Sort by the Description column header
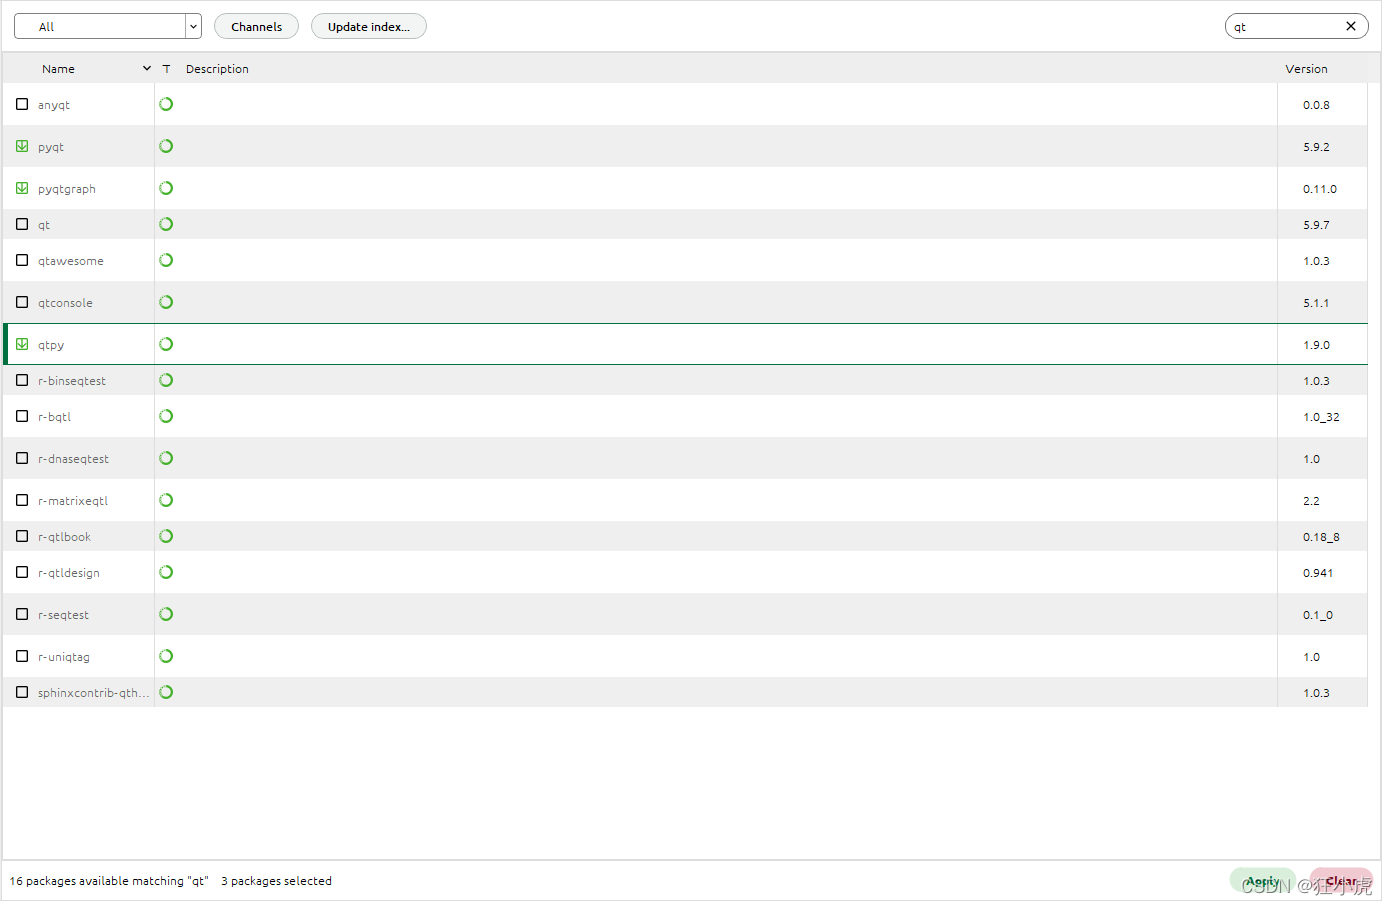The width and height of the screenshot is (1387, 905). pos(217,69)
